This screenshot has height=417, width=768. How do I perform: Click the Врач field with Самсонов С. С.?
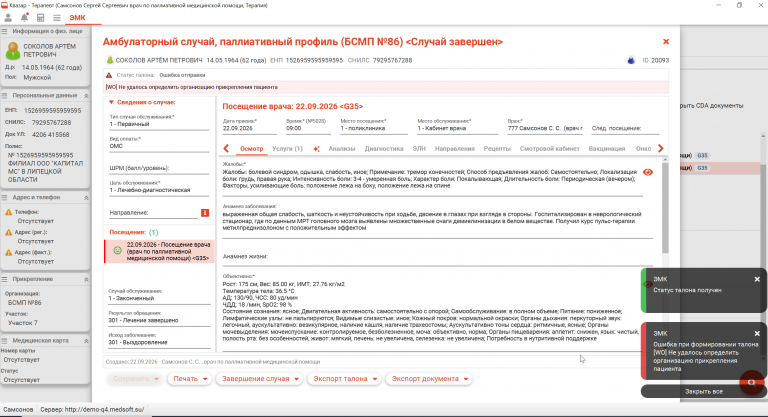coord(545,128)
